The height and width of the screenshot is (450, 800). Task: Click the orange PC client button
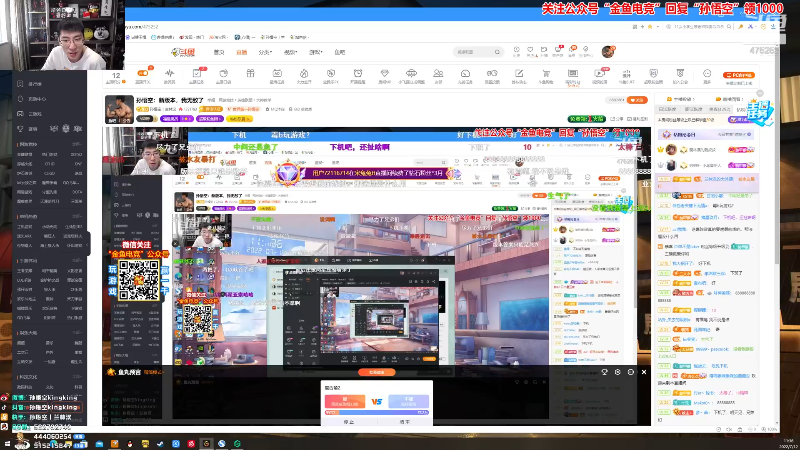[x=739, y=75]
